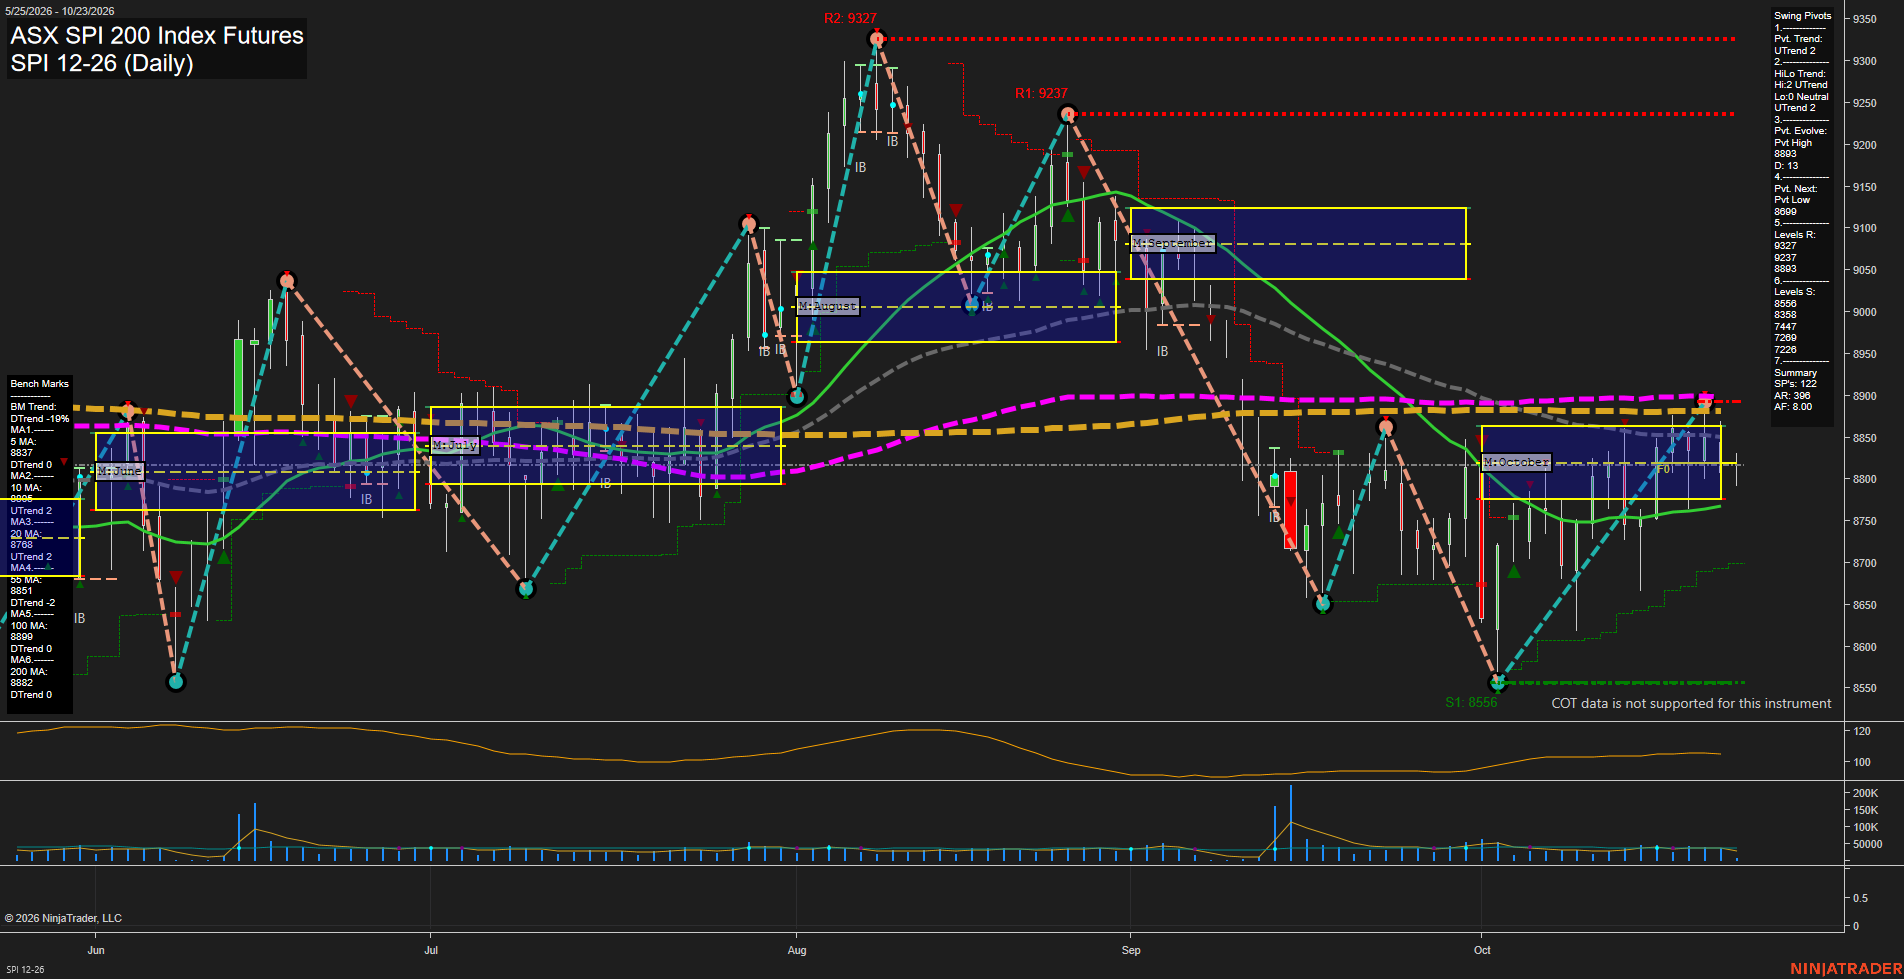Click the ASX SPI 200 Index Futures title

coord(157,36)
